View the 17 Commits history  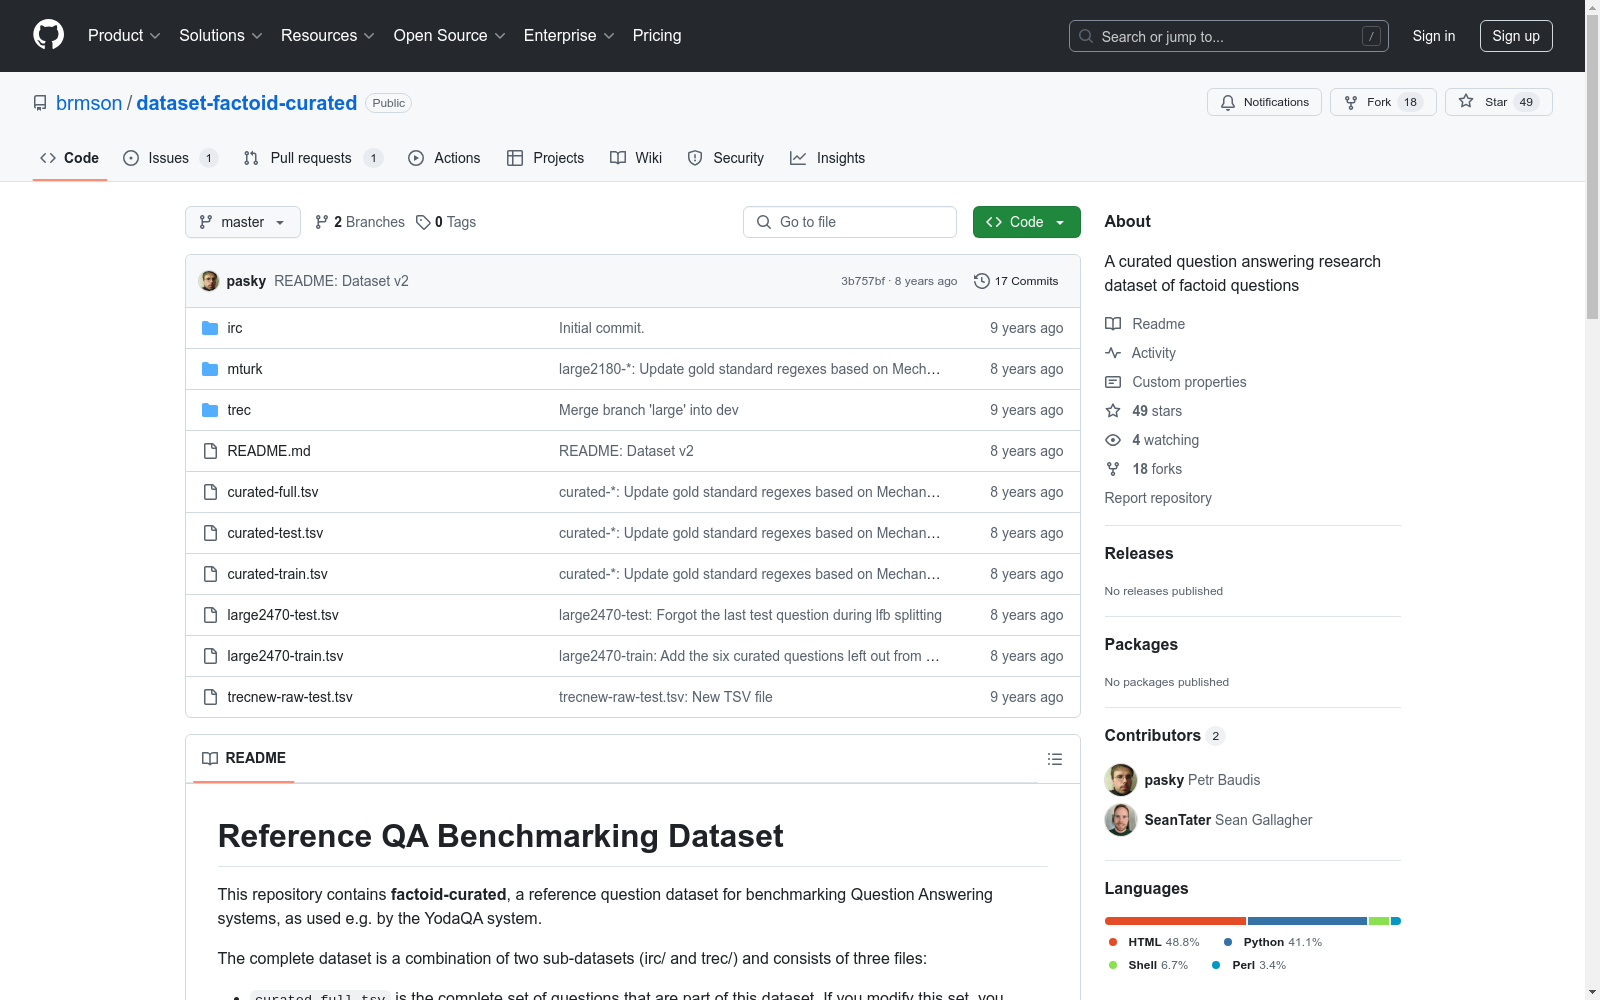click(x=1016, y=281)
